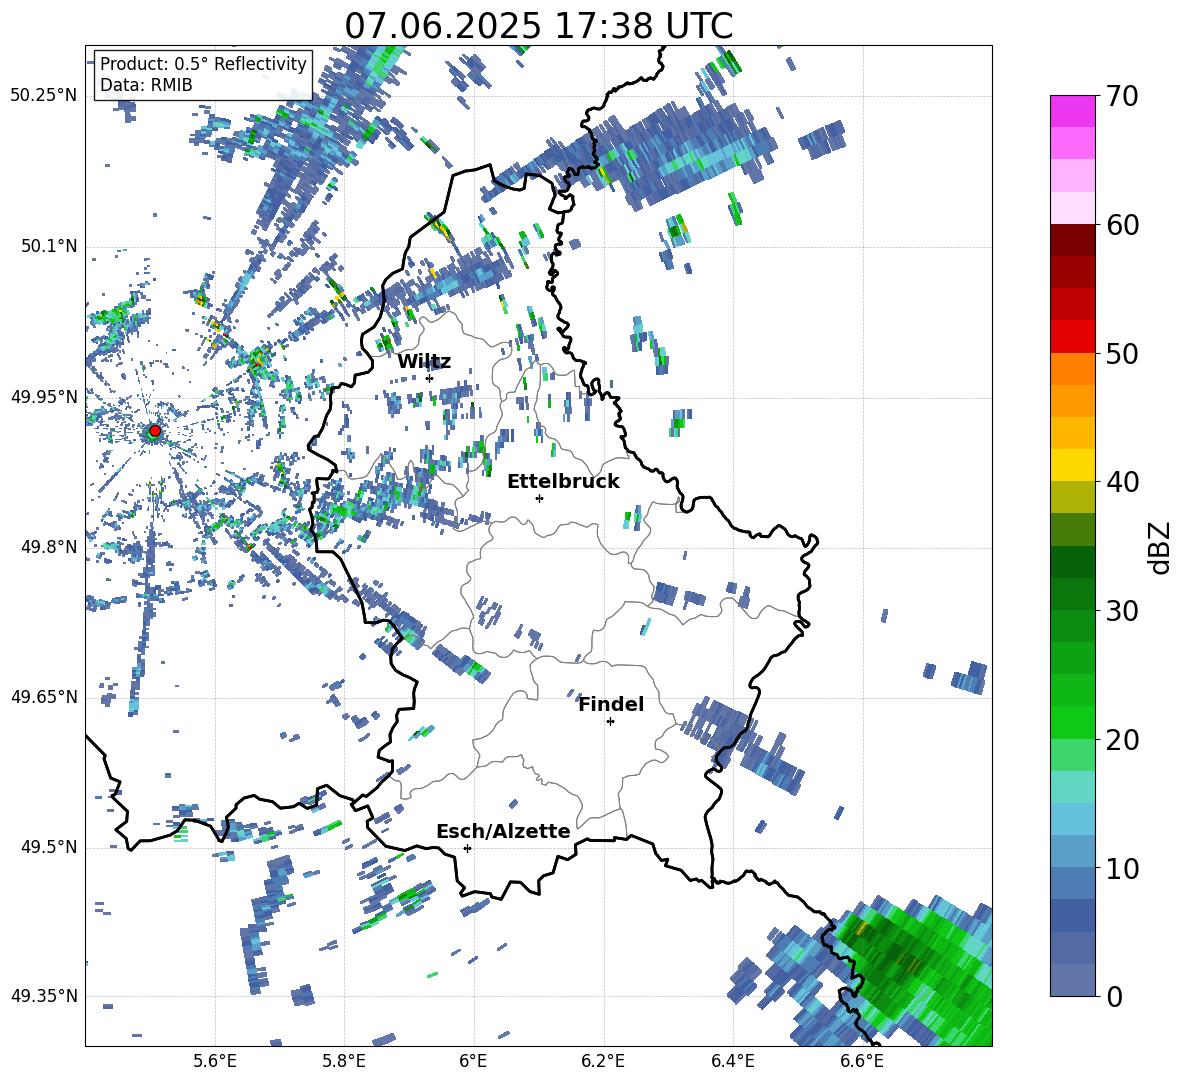The height and width of the screenshot is (1081, 1184).
Task: Click the Findel cross marker
Action: tap(610, 722)
